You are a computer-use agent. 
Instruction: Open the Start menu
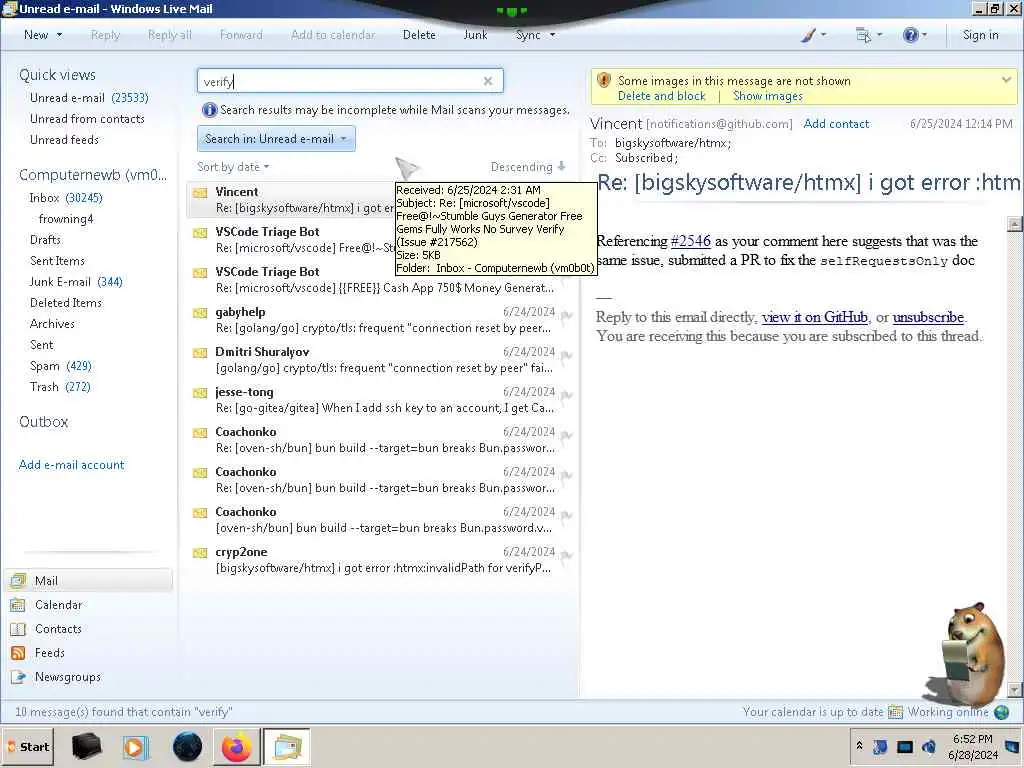(29, 746)
